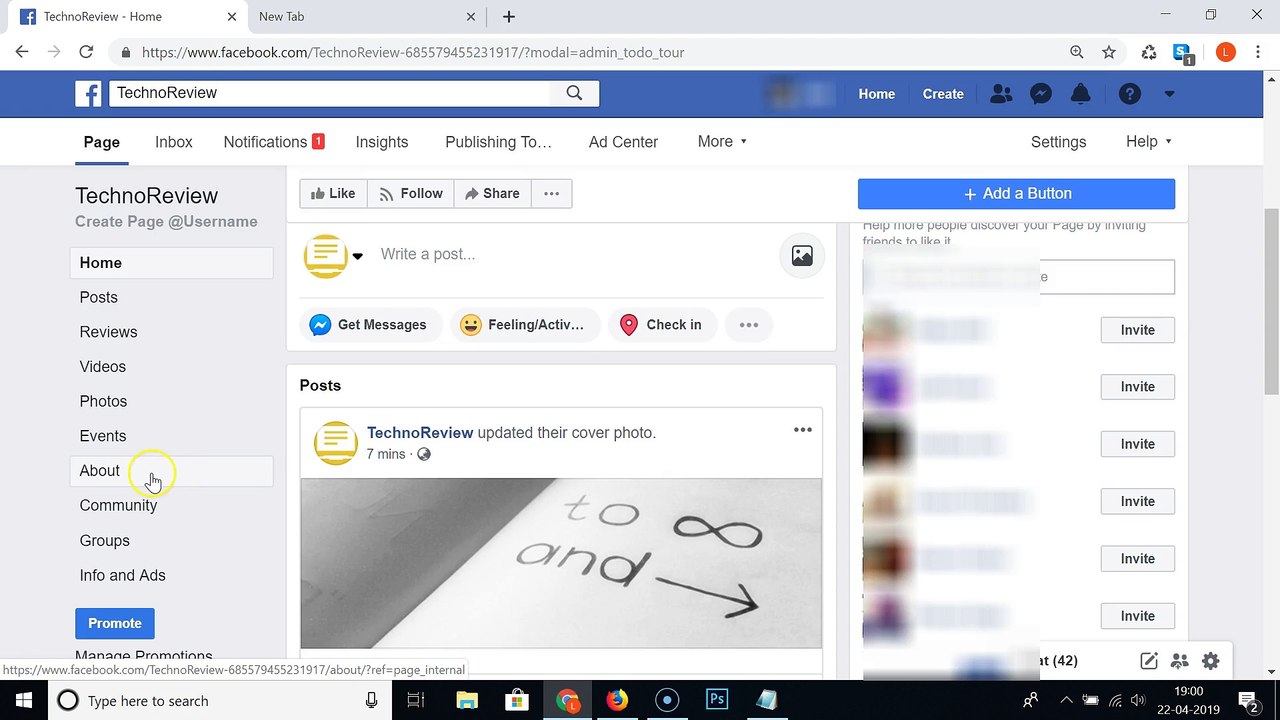Expand the account dropdown arrow in header

(x=1169, y=94)
